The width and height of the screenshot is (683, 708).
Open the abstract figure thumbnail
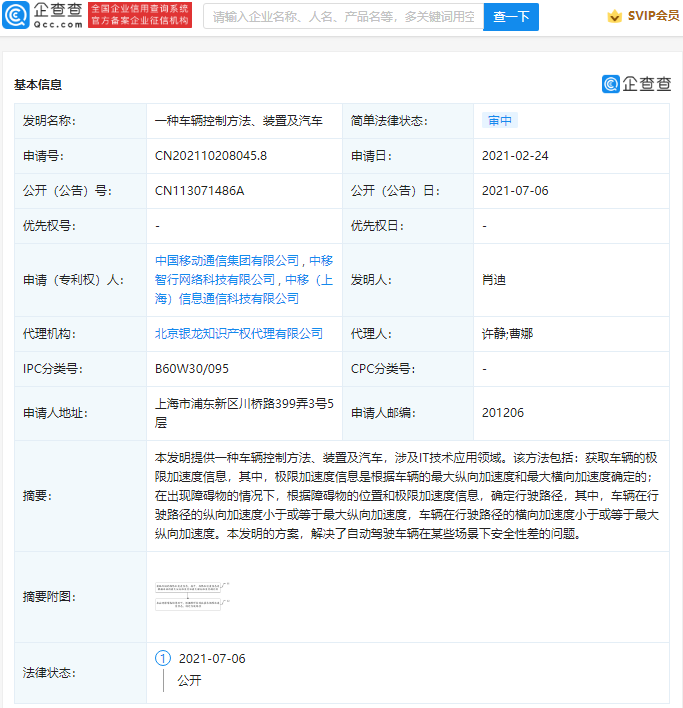click(x=193, y=596)
